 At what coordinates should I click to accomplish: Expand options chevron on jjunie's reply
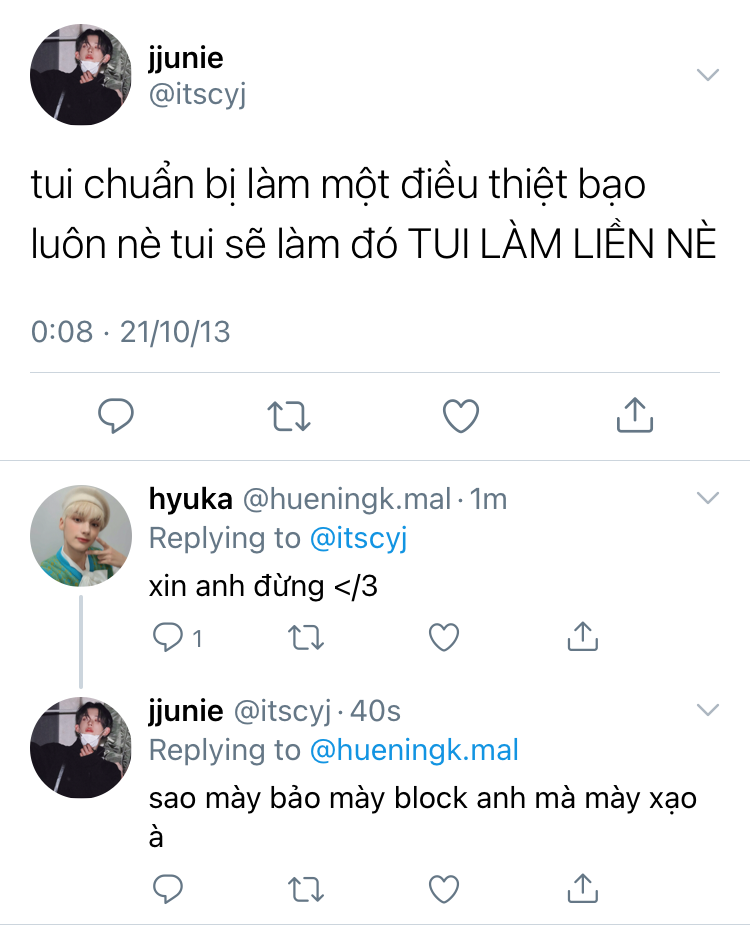coord(708,709)
